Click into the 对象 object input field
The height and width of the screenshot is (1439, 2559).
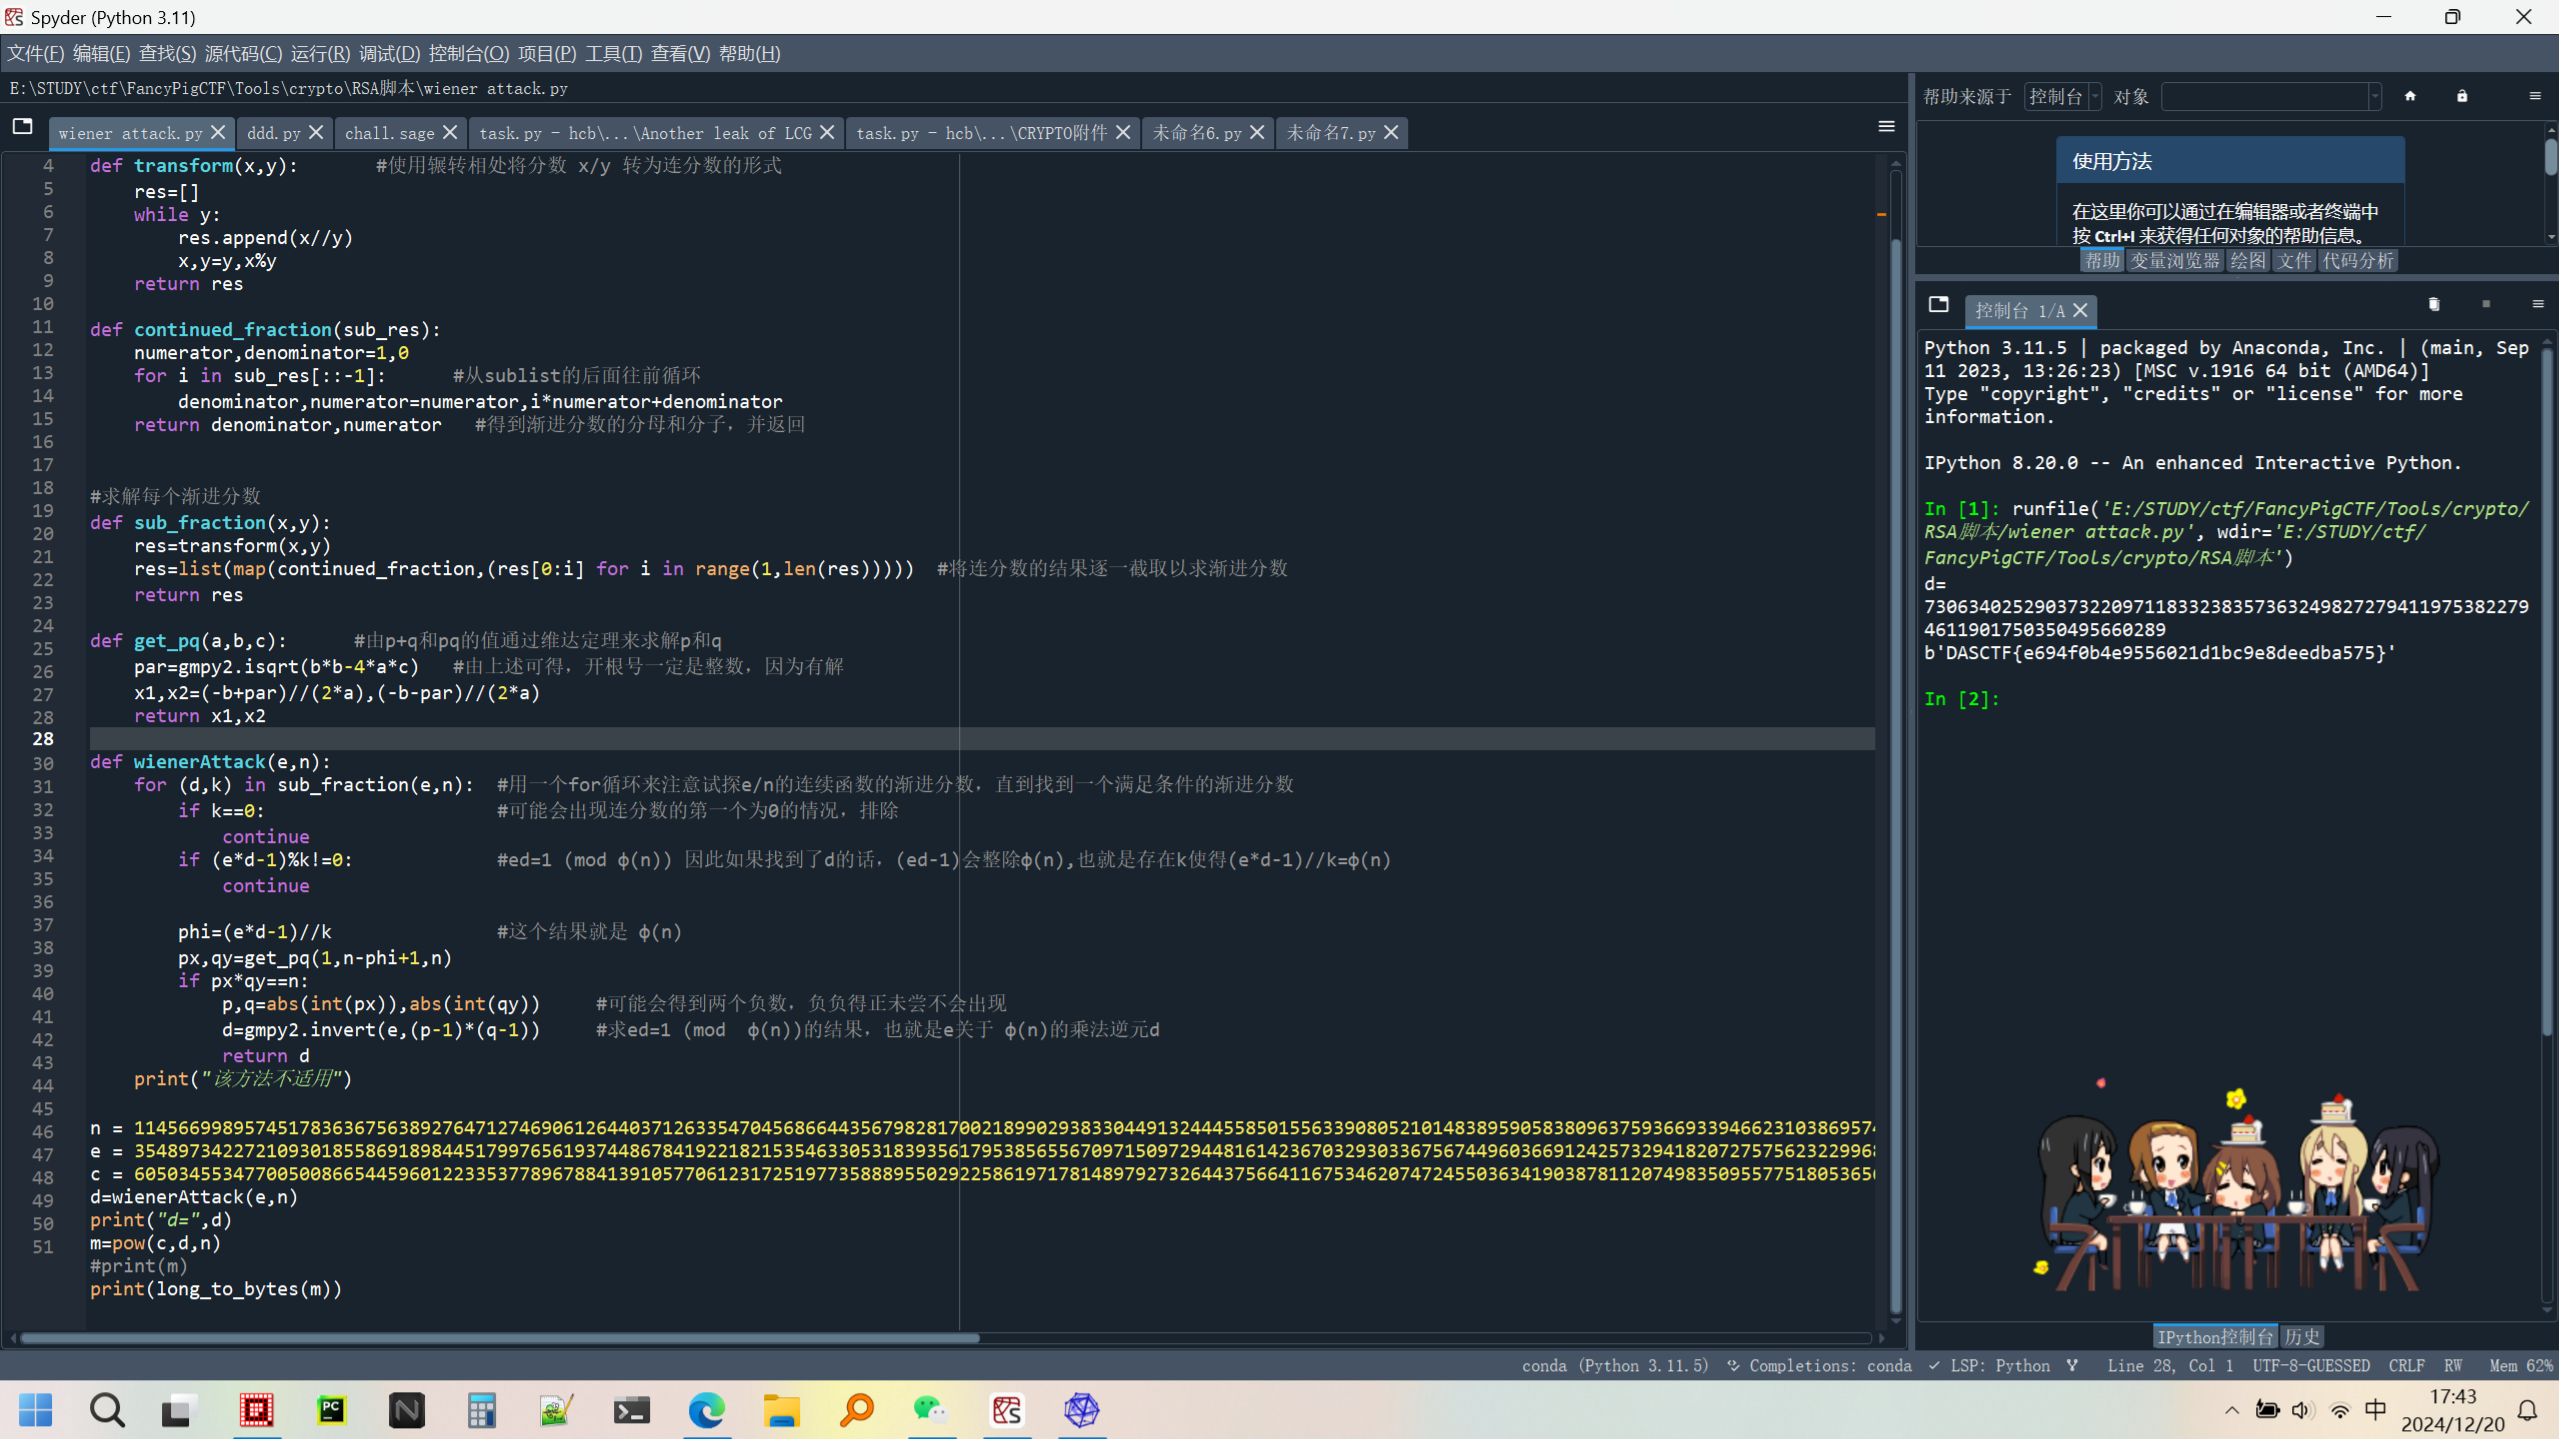(2264, 96)
